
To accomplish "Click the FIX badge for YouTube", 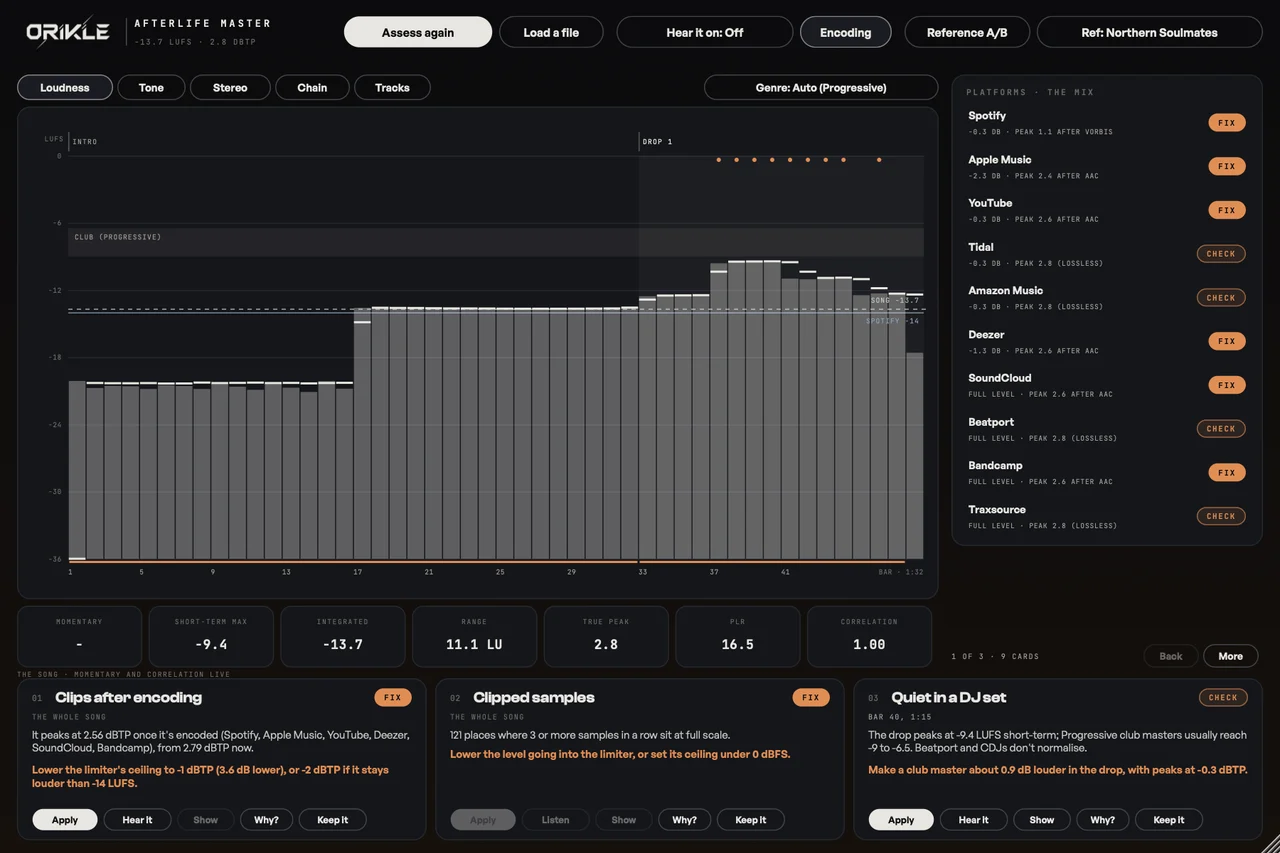I will tap(1227, 210).
